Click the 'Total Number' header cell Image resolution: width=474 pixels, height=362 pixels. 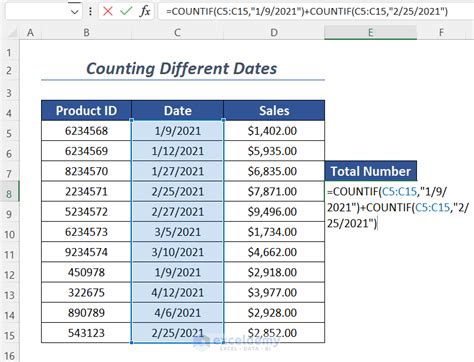[371, 171]
